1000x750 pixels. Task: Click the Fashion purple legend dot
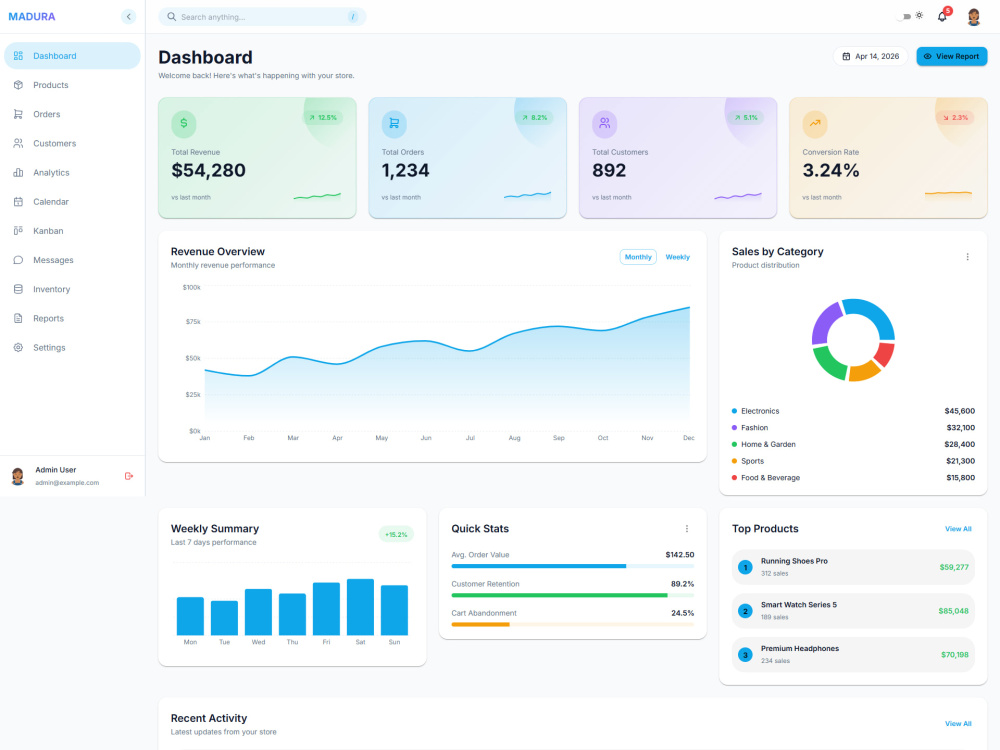click(734, 428)
